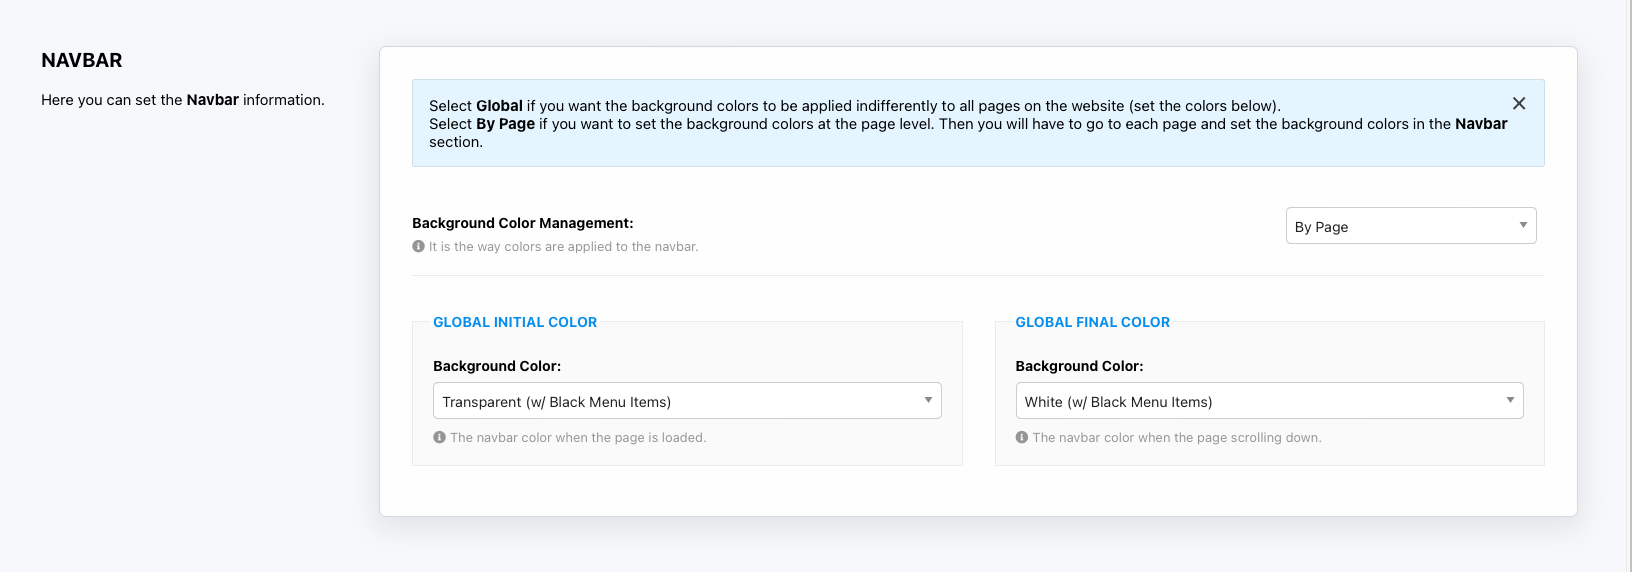Click the bold By Page text in alert
Viewport: 1632px width, 572px height.
tap(505, 124)
